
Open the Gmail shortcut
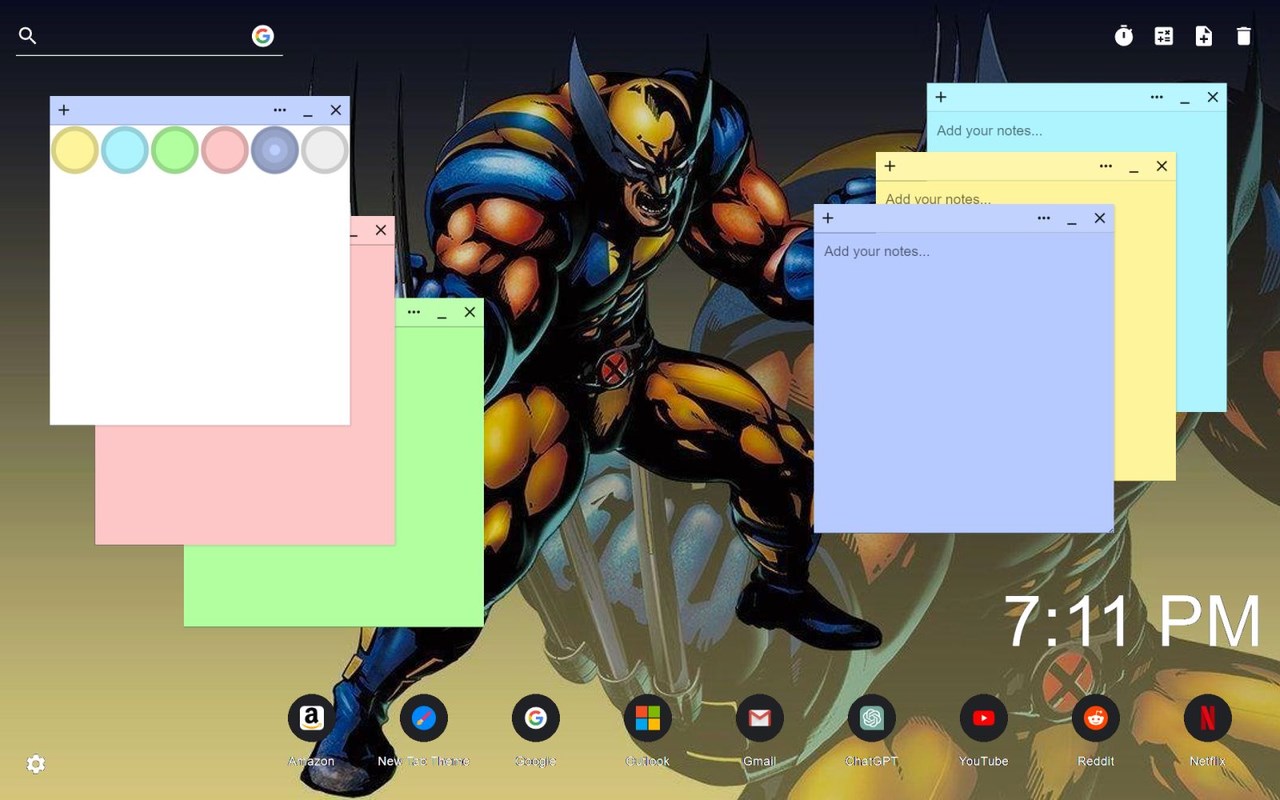tap(760, 718)
